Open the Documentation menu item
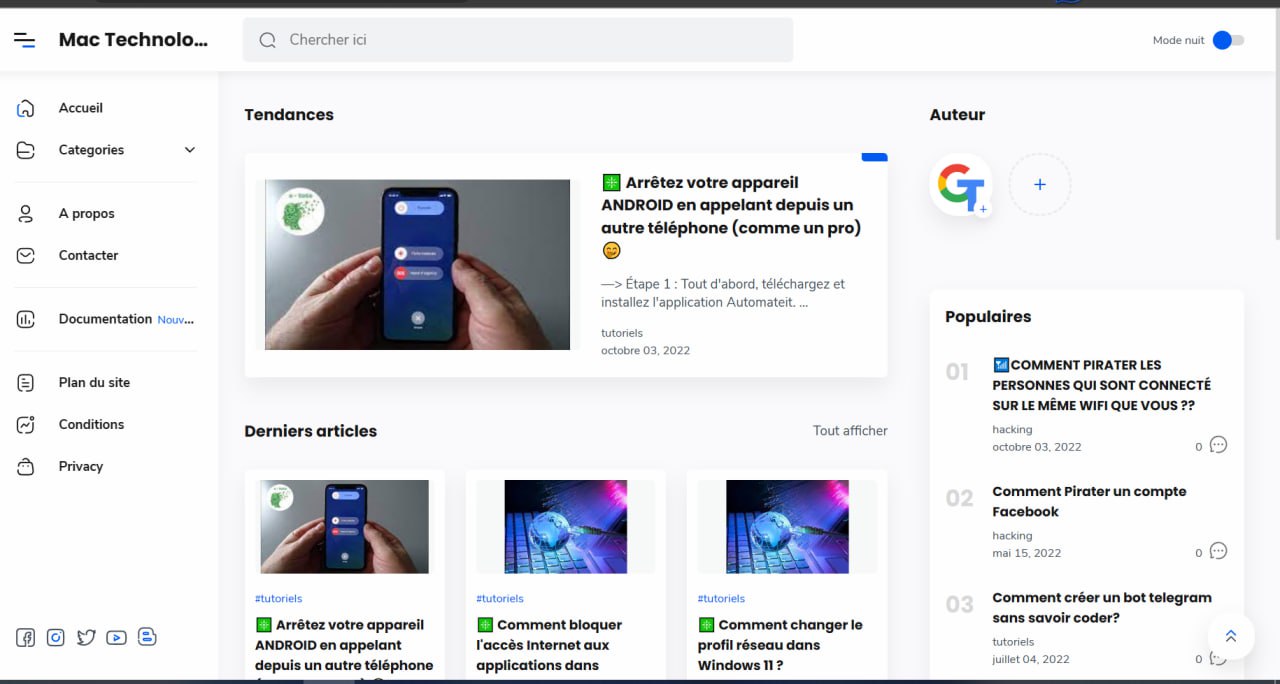This screenshot has width=1280, height=684. [105, 319]
